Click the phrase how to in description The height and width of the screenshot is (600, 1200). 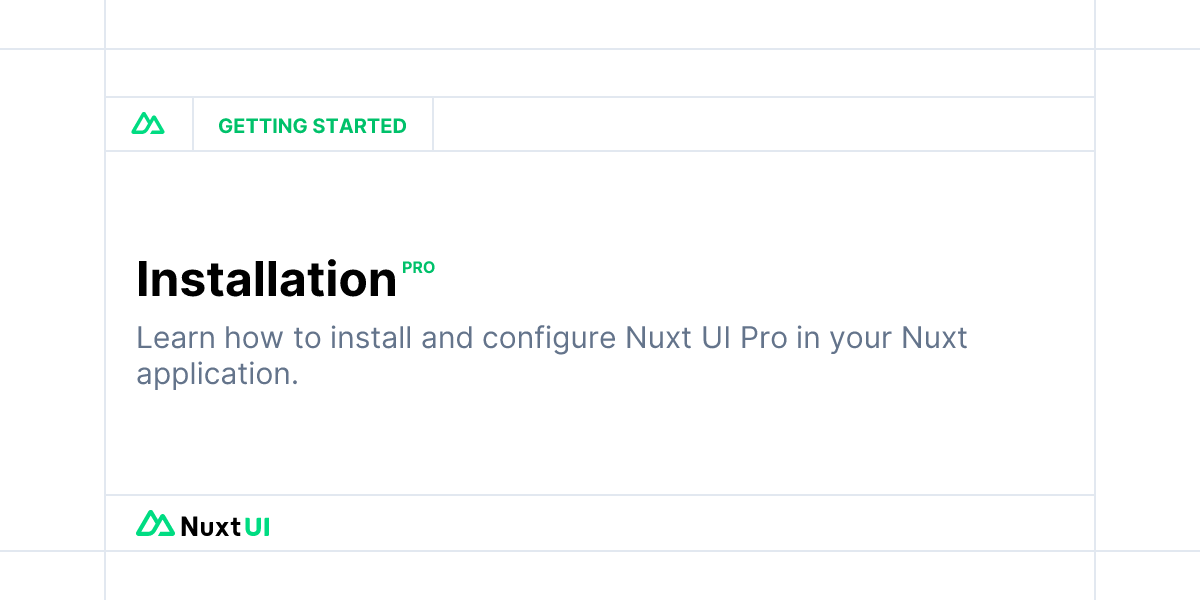(x=273, y=338)
